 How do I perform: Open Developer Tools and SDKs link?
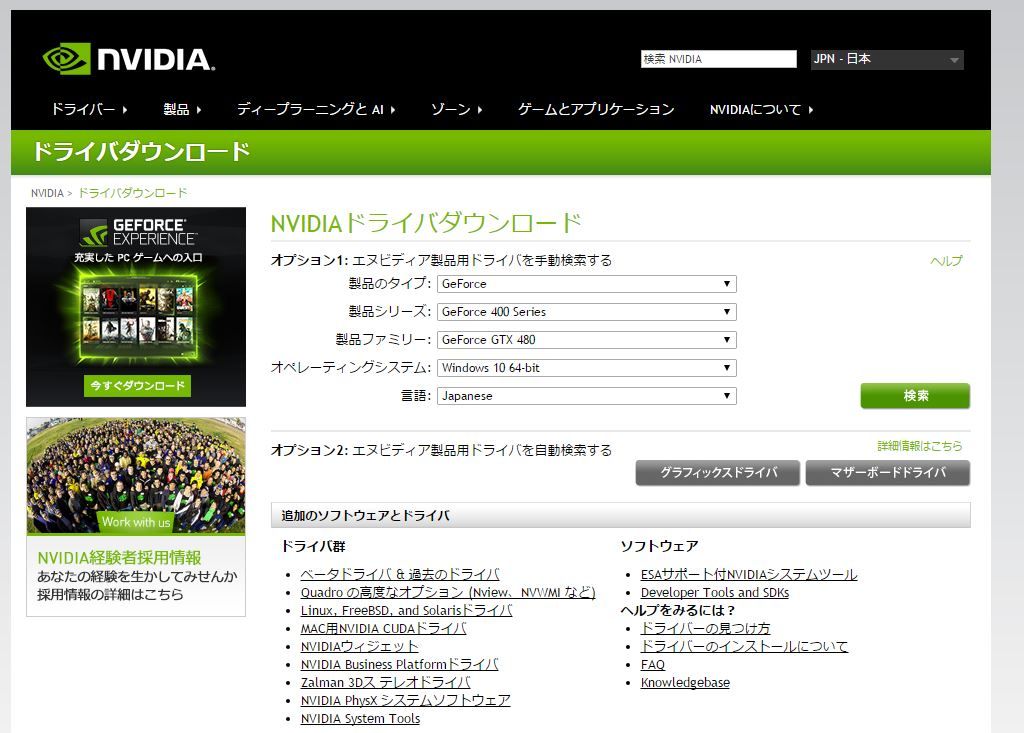[714, 593]
